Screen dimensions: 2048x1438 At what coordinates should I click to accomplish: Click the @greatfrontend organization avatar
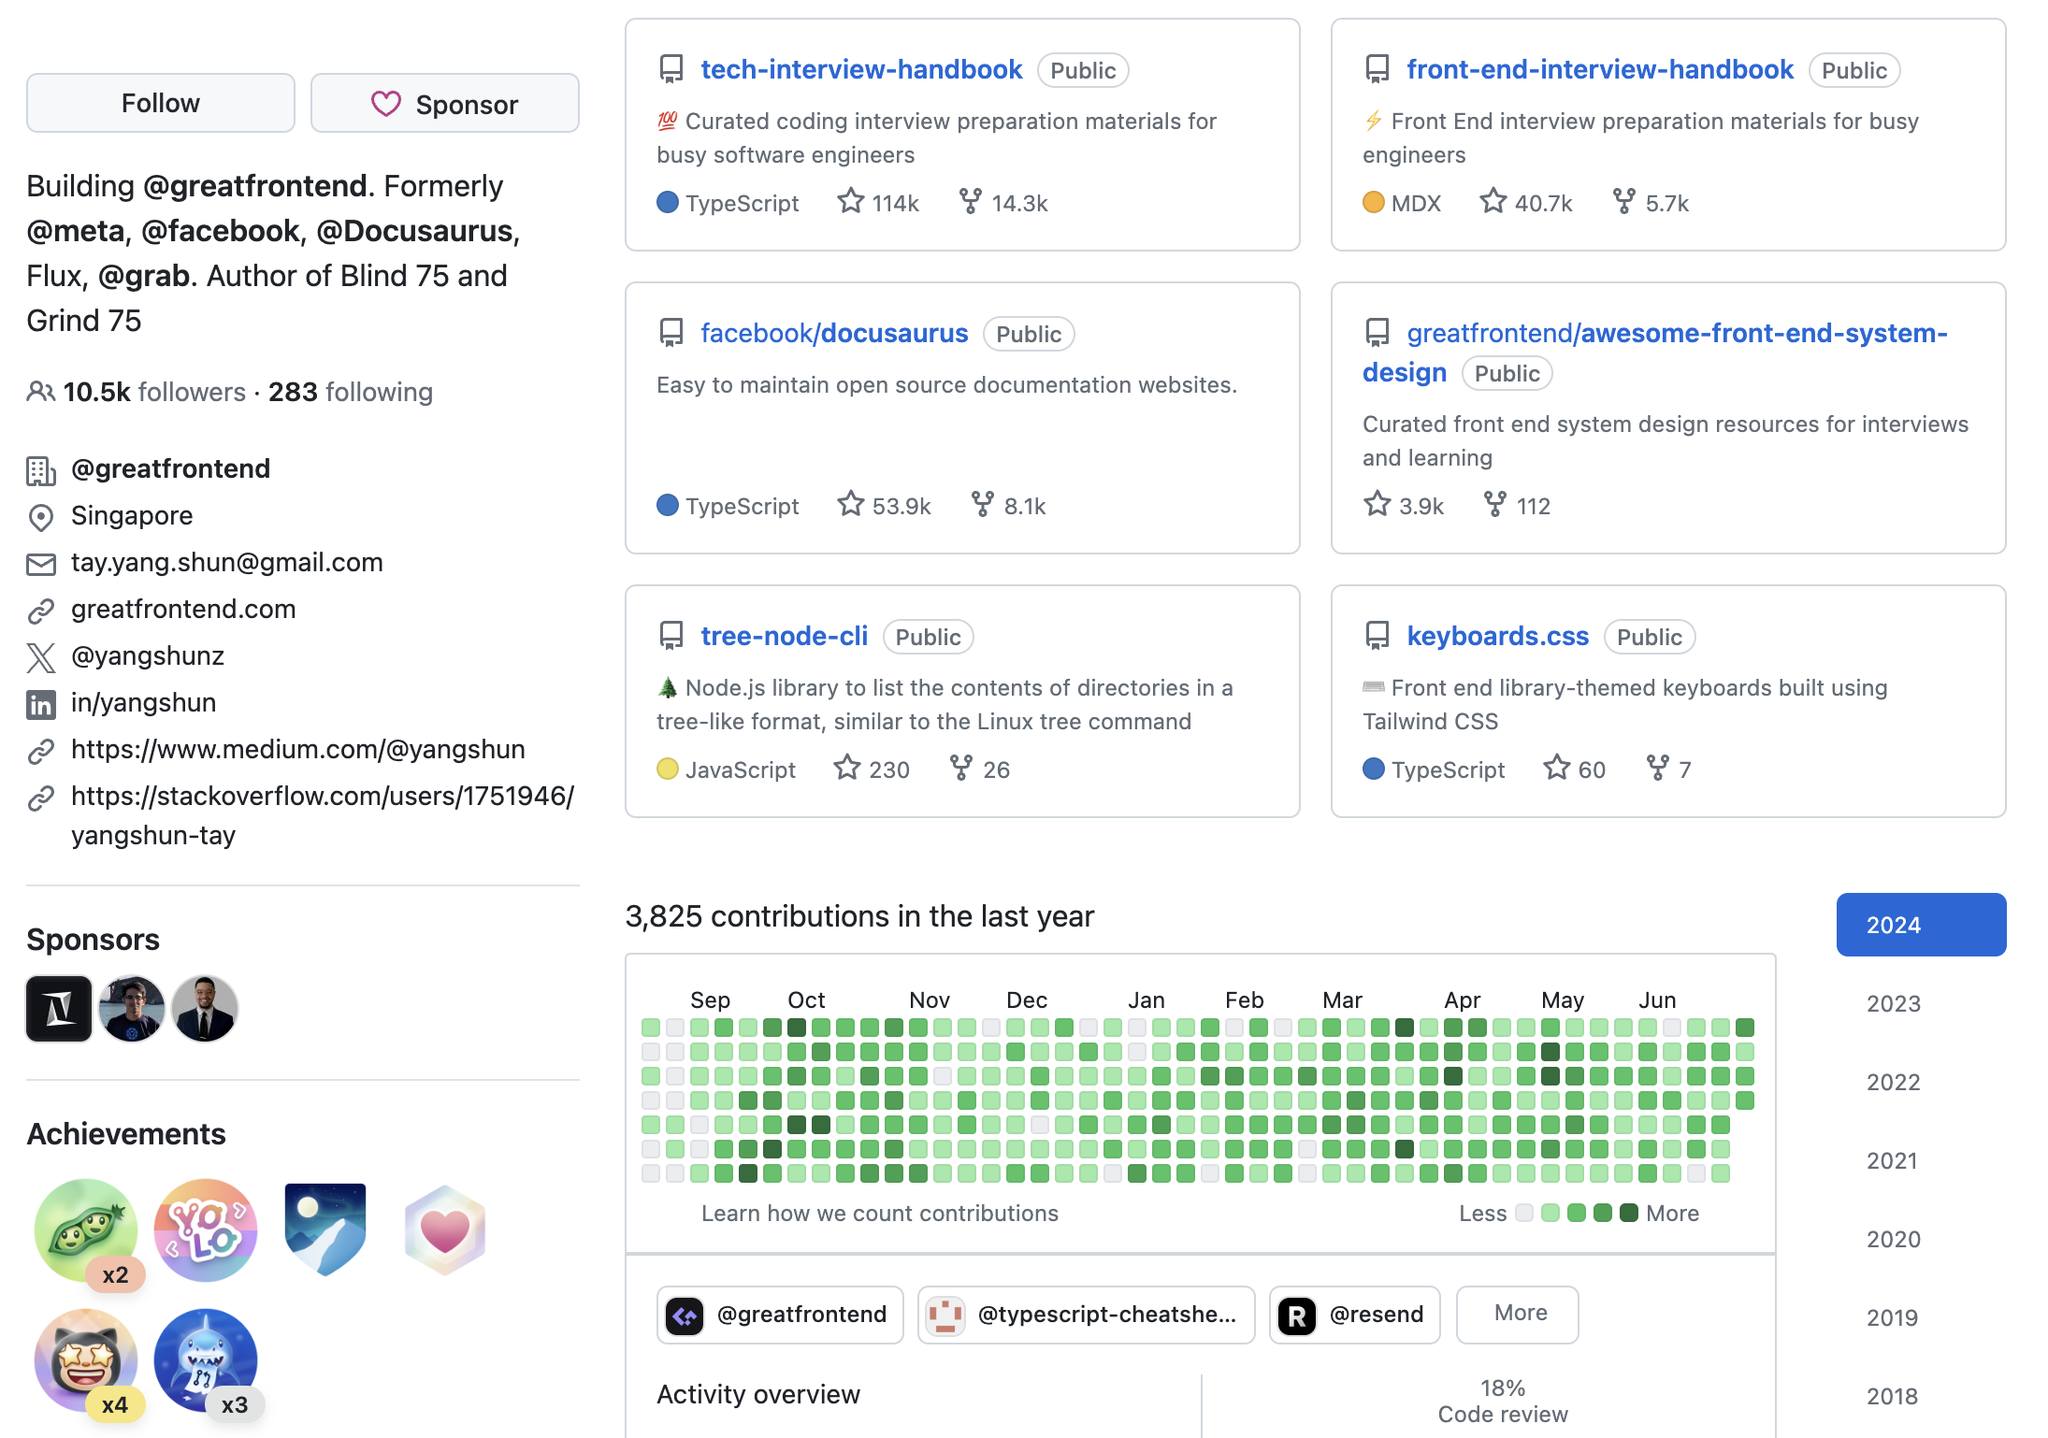(x=685, y=1315)
